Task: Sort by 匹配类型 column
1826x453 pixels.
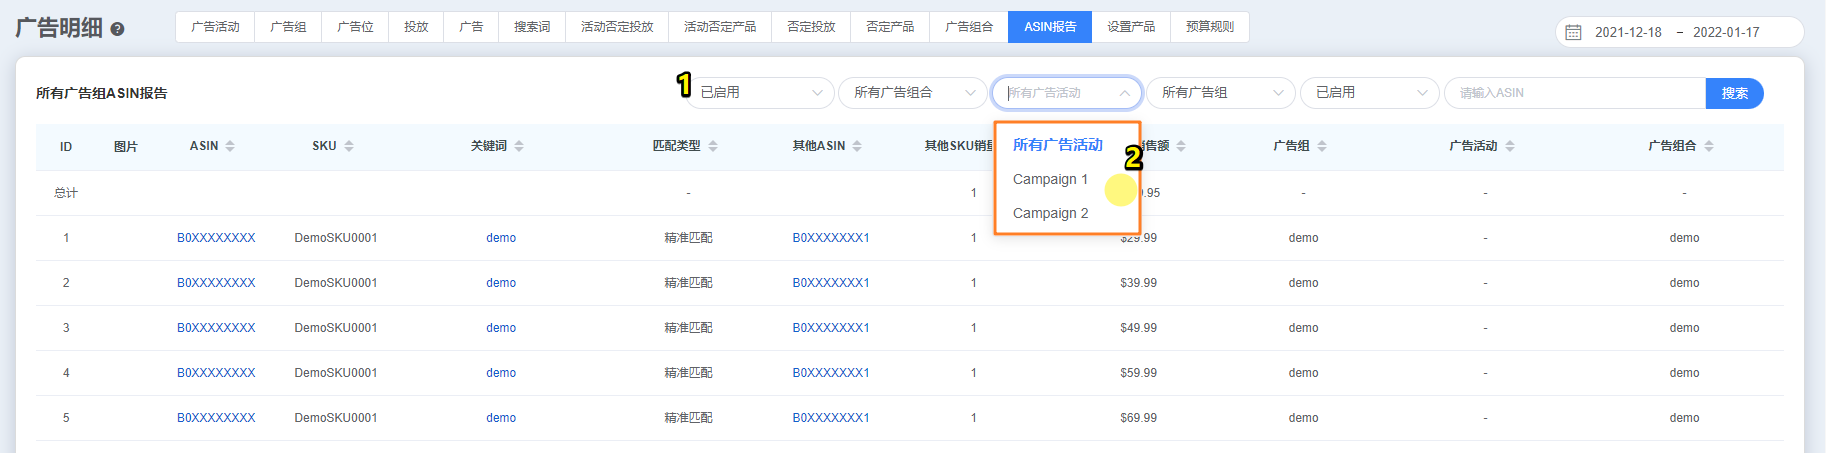Action: (713, 146)
